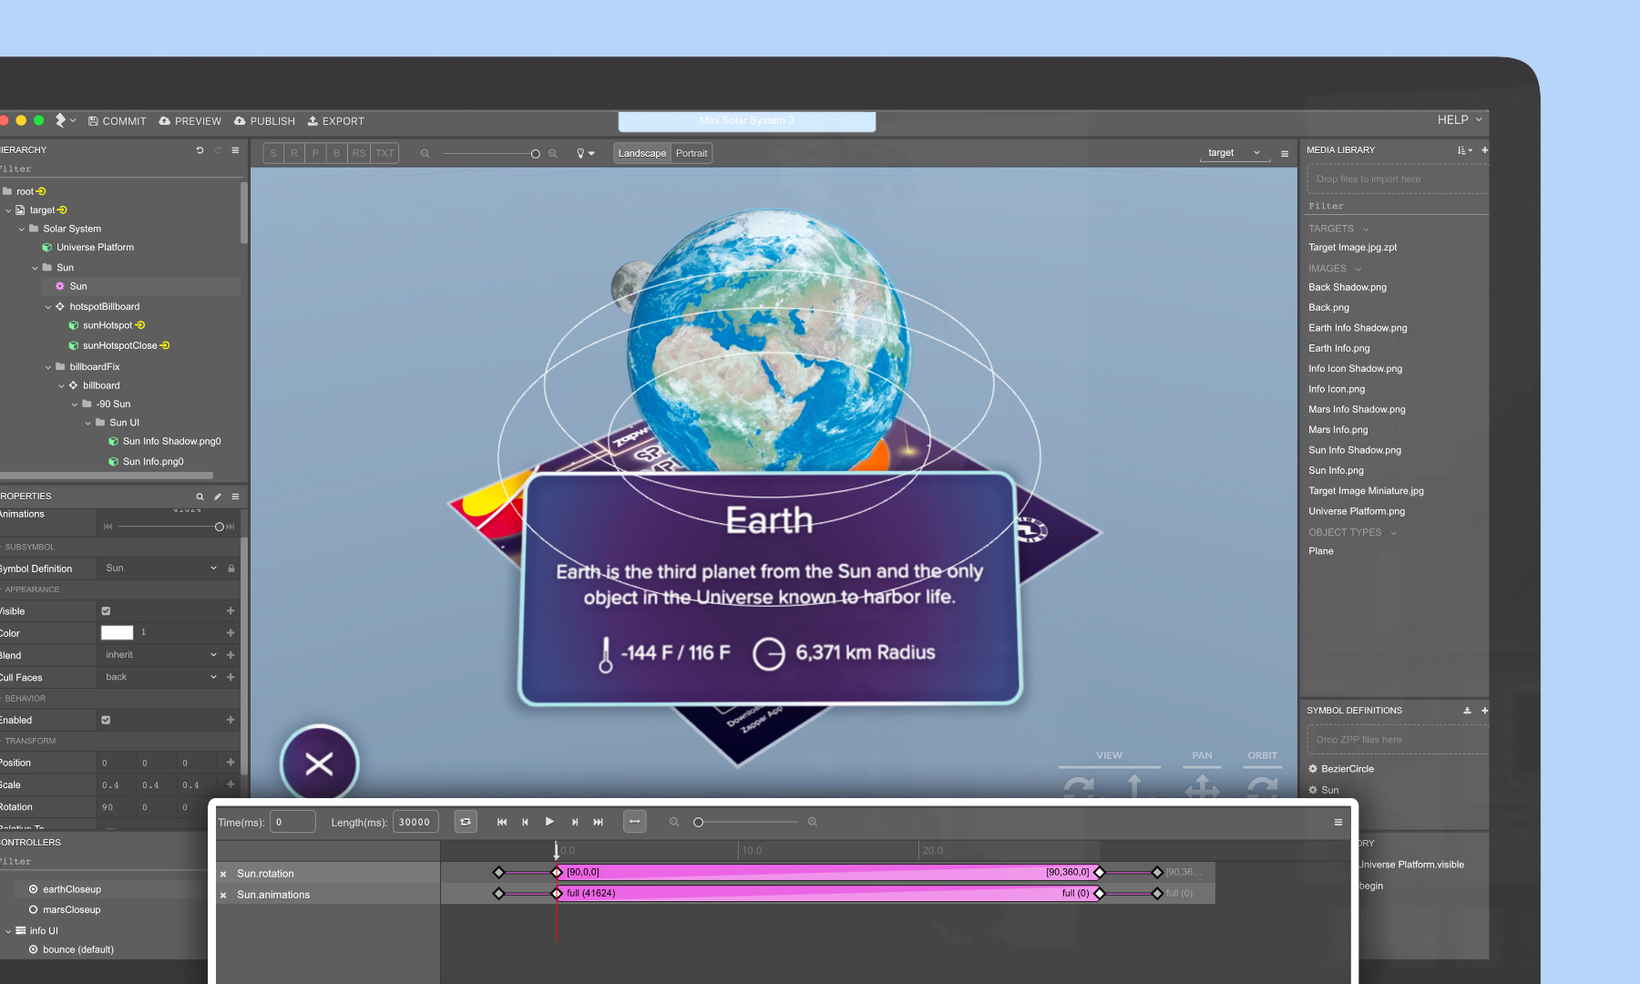Select the sunHotspot node
The image size is (1640, 984).
pos(107,326)
